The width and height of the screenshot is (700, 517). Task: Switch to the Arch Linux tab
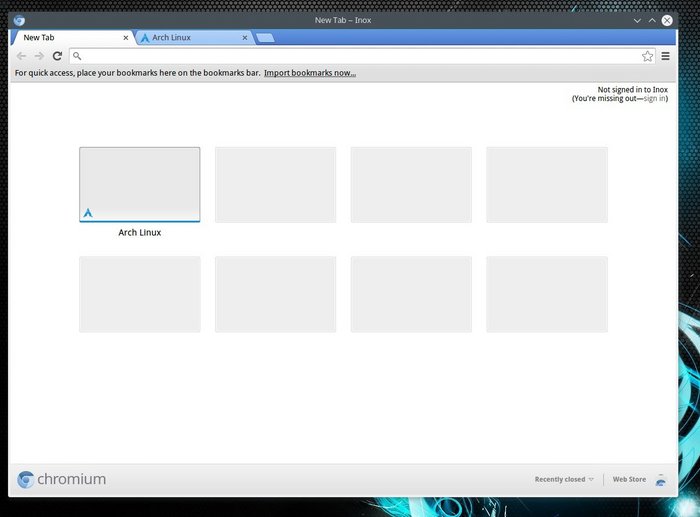tap(194, 38)
